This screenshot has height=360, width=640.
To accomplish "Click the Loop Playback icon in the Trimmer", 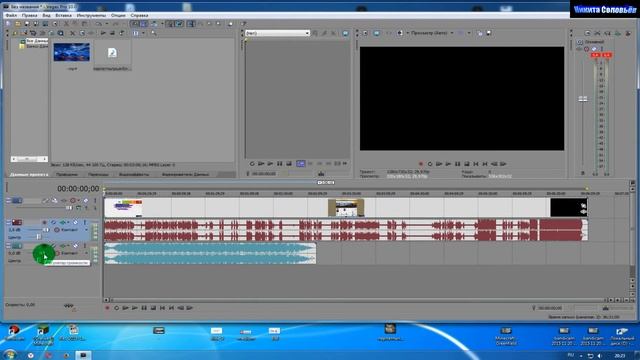I will [252, 164].
